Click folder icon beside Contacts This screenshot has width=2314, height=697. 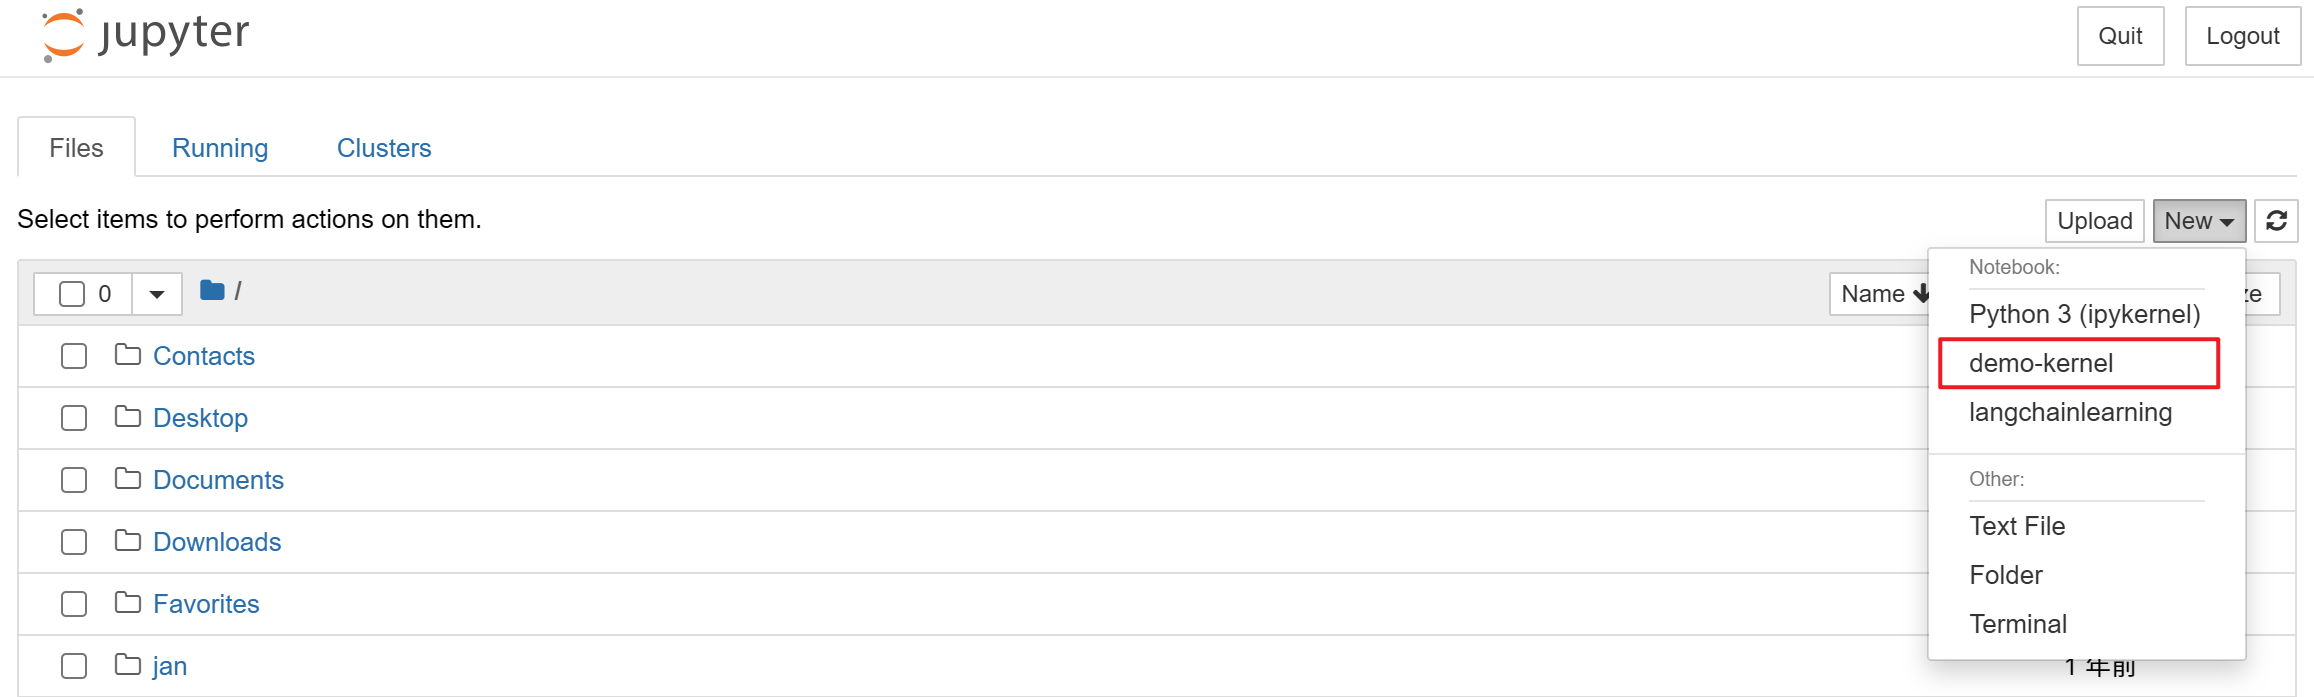click(x=128, y=355)
